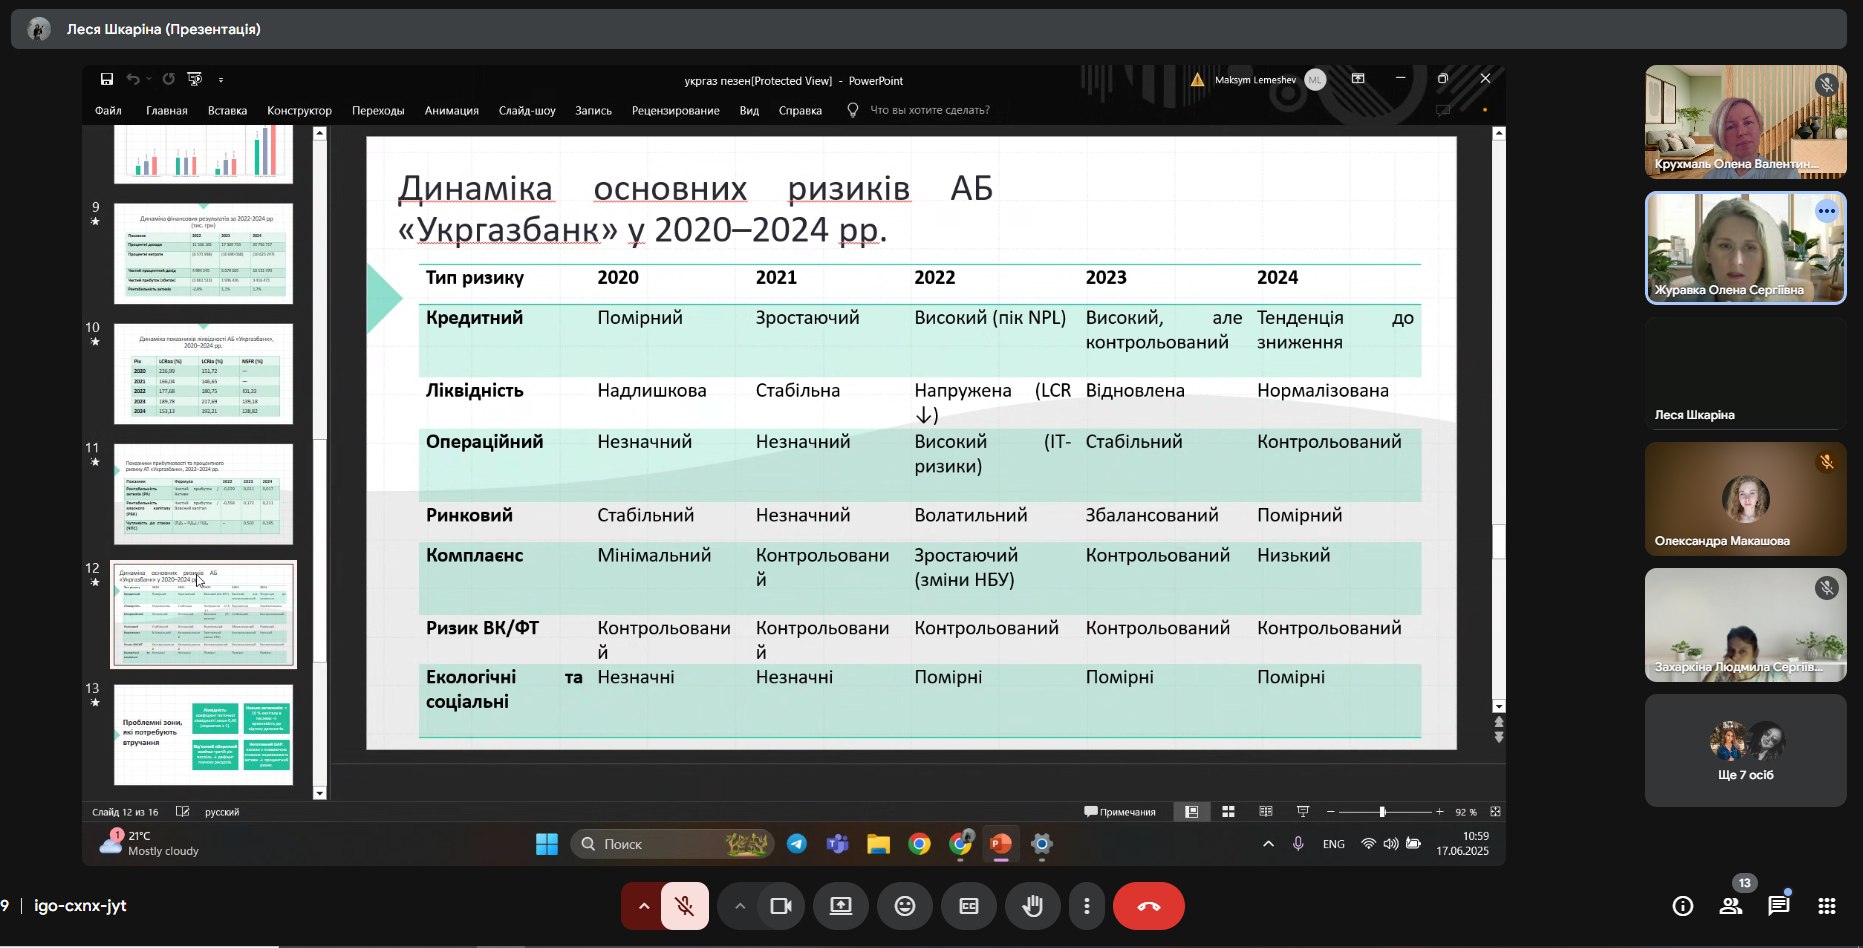The image size is (1863, 948).
Task: Click the red leave call button
Action: click(1149, 906)
